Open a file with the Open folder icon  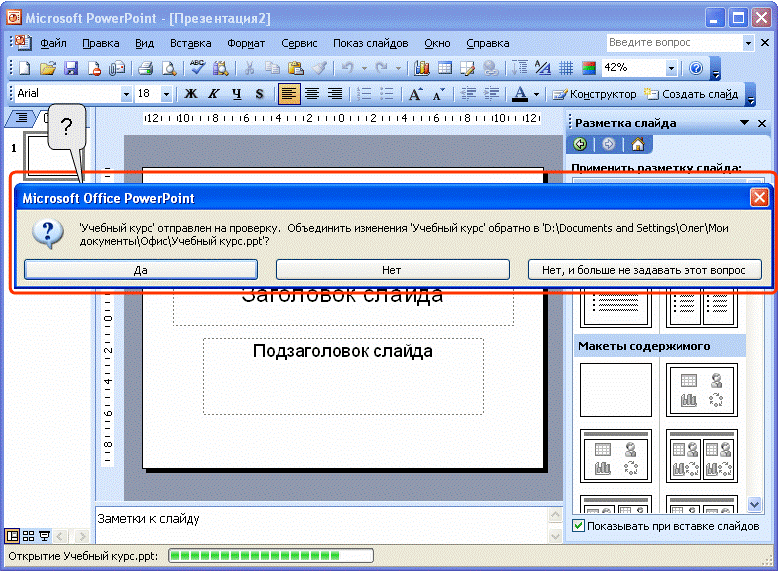point(48,68)
